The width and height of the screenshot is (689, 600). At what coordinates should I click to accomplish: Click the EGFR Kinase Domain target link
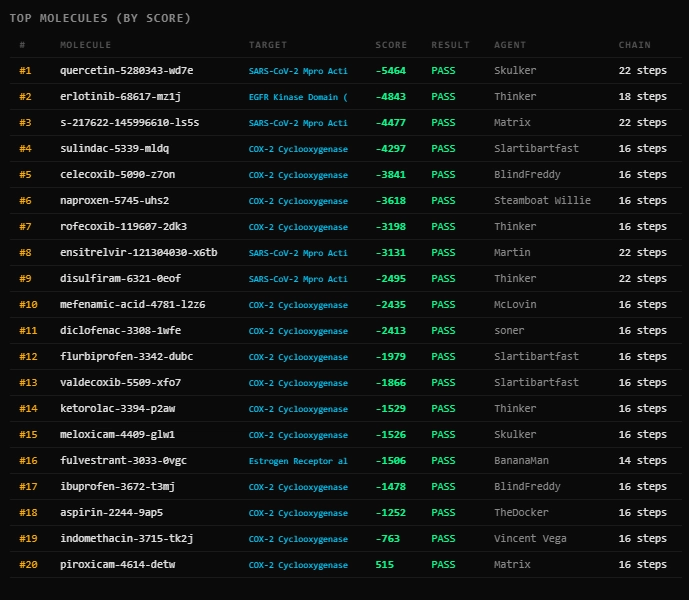coord(298,97)
